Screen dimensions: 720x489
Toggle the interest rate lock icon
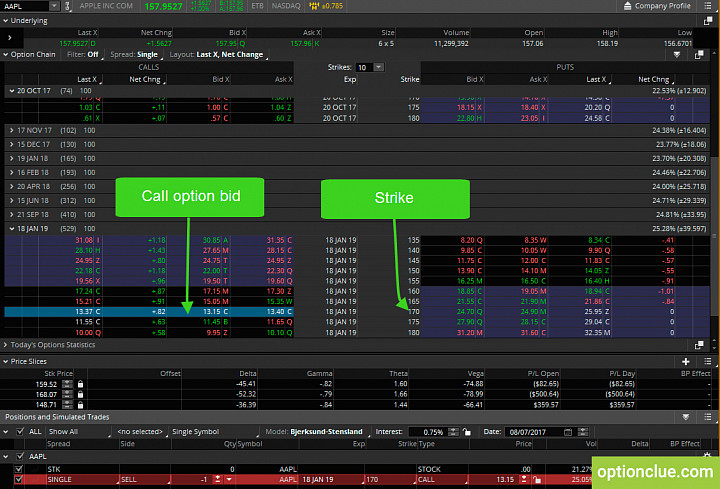467,432
